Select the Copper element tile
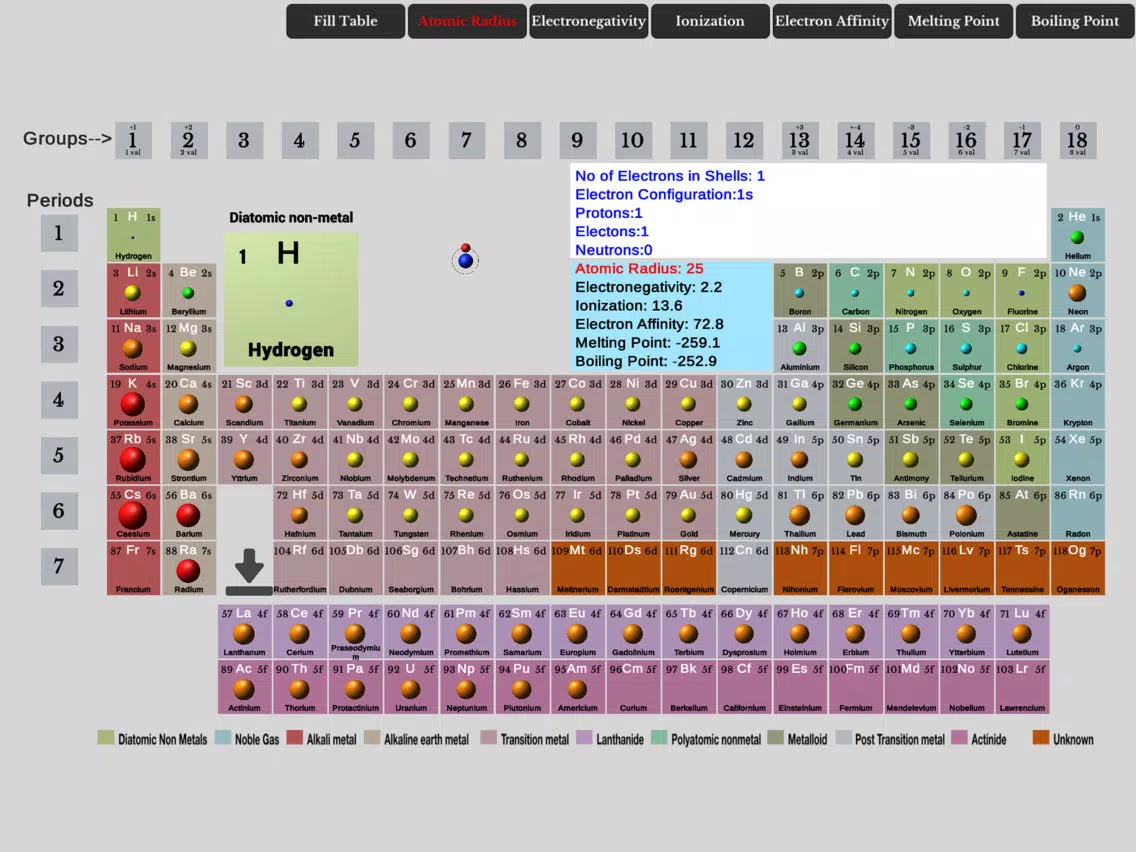 coord(688,402)
